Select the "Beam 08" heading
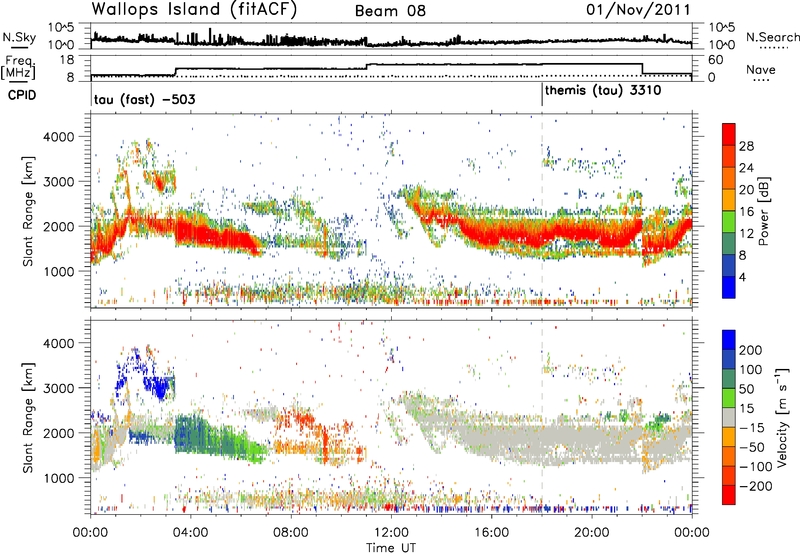800x554 pixels. pos(390,11)
